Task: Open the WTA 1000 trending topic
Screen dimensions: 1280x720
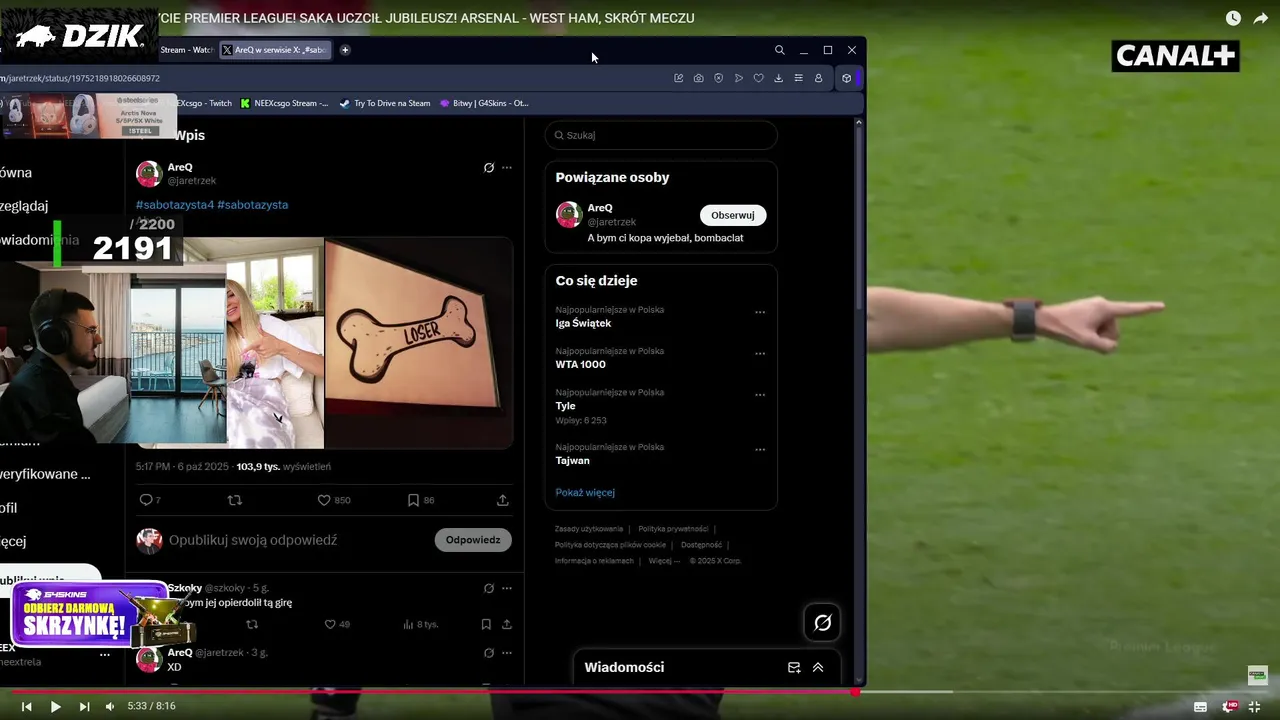Action: pyautogui.click(x=580, y=364)
